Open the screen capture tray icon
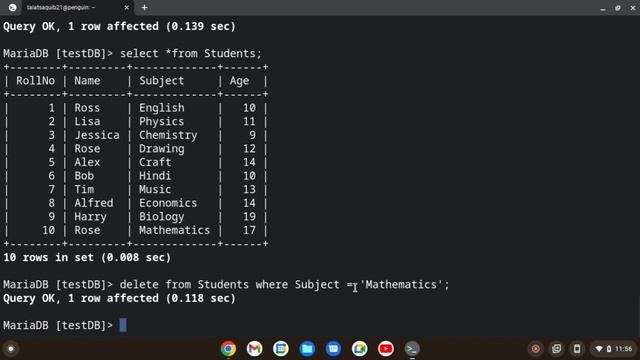The image size is (640, 360). coord(556,349)
